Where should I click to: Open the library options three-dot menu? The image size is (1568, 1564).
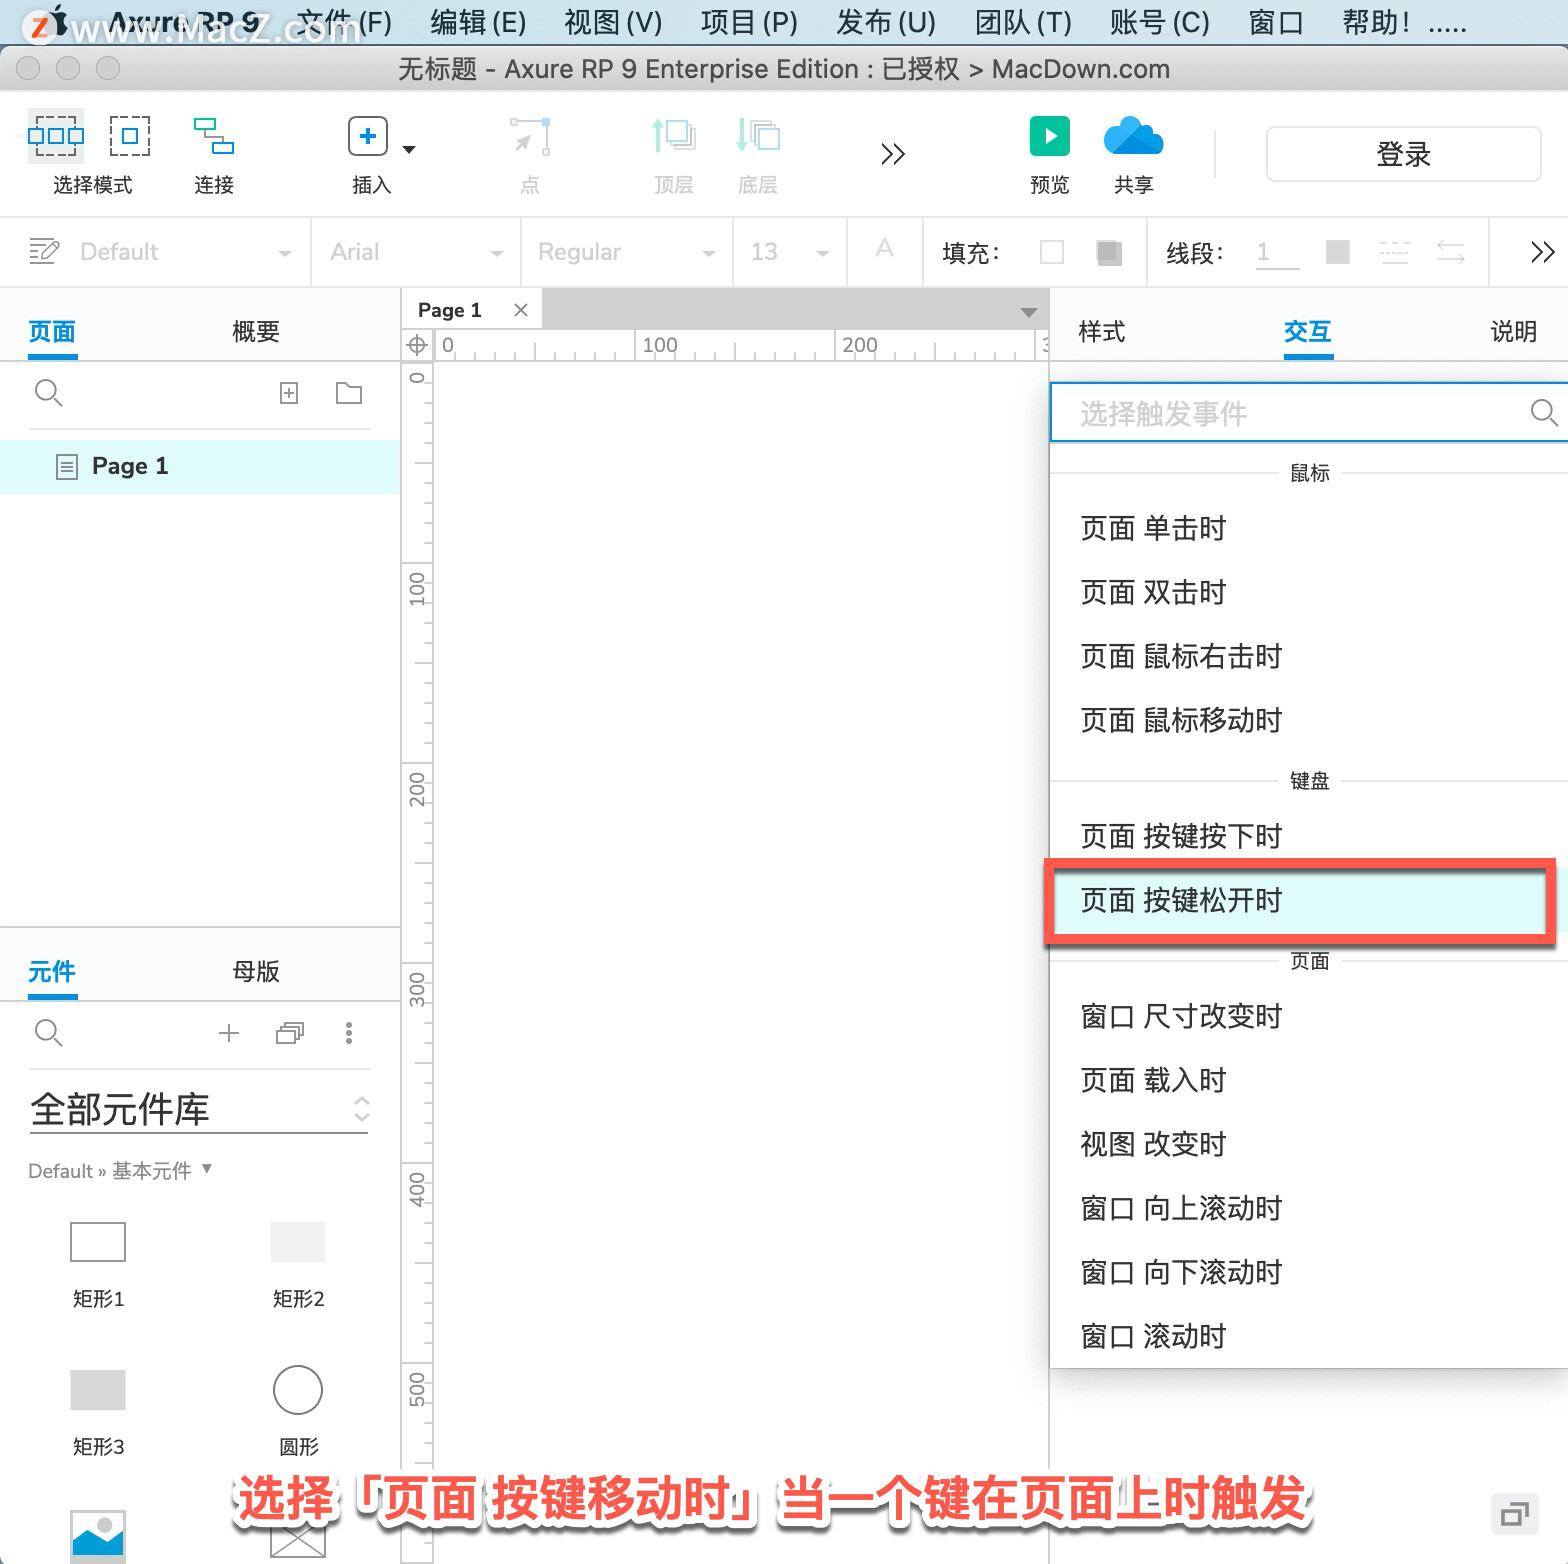click(349, 1033)
